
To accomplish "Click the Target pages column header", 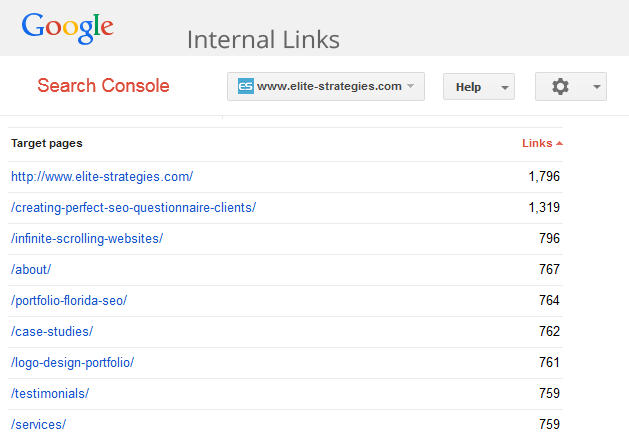I will pyautogui.click(x=47, y=144).
